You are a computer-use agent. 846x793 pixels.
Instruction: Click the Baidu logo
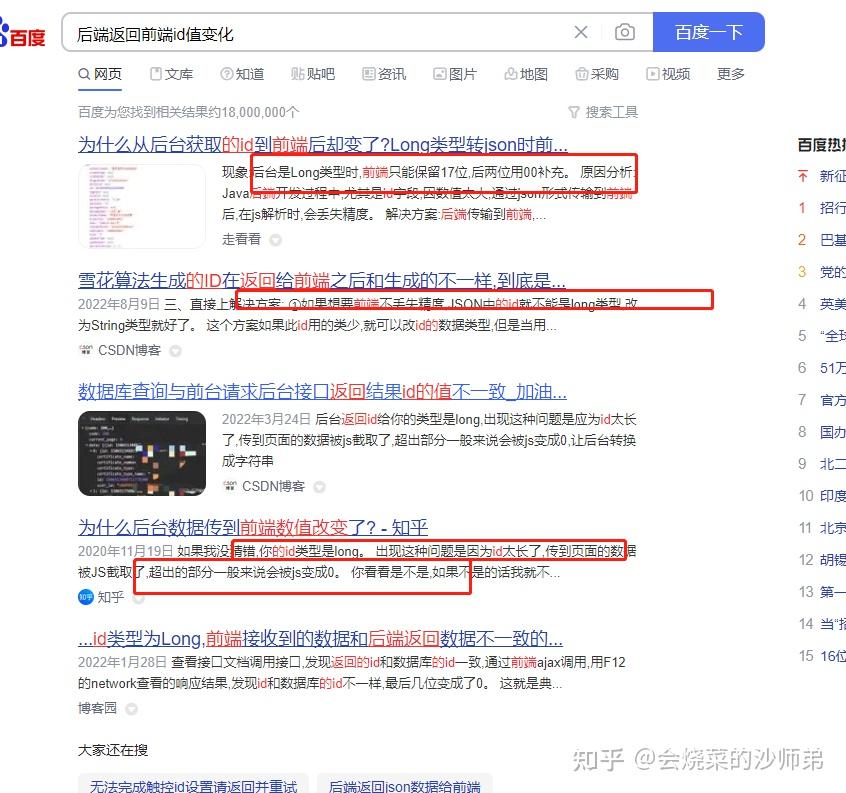pos(23,33)
